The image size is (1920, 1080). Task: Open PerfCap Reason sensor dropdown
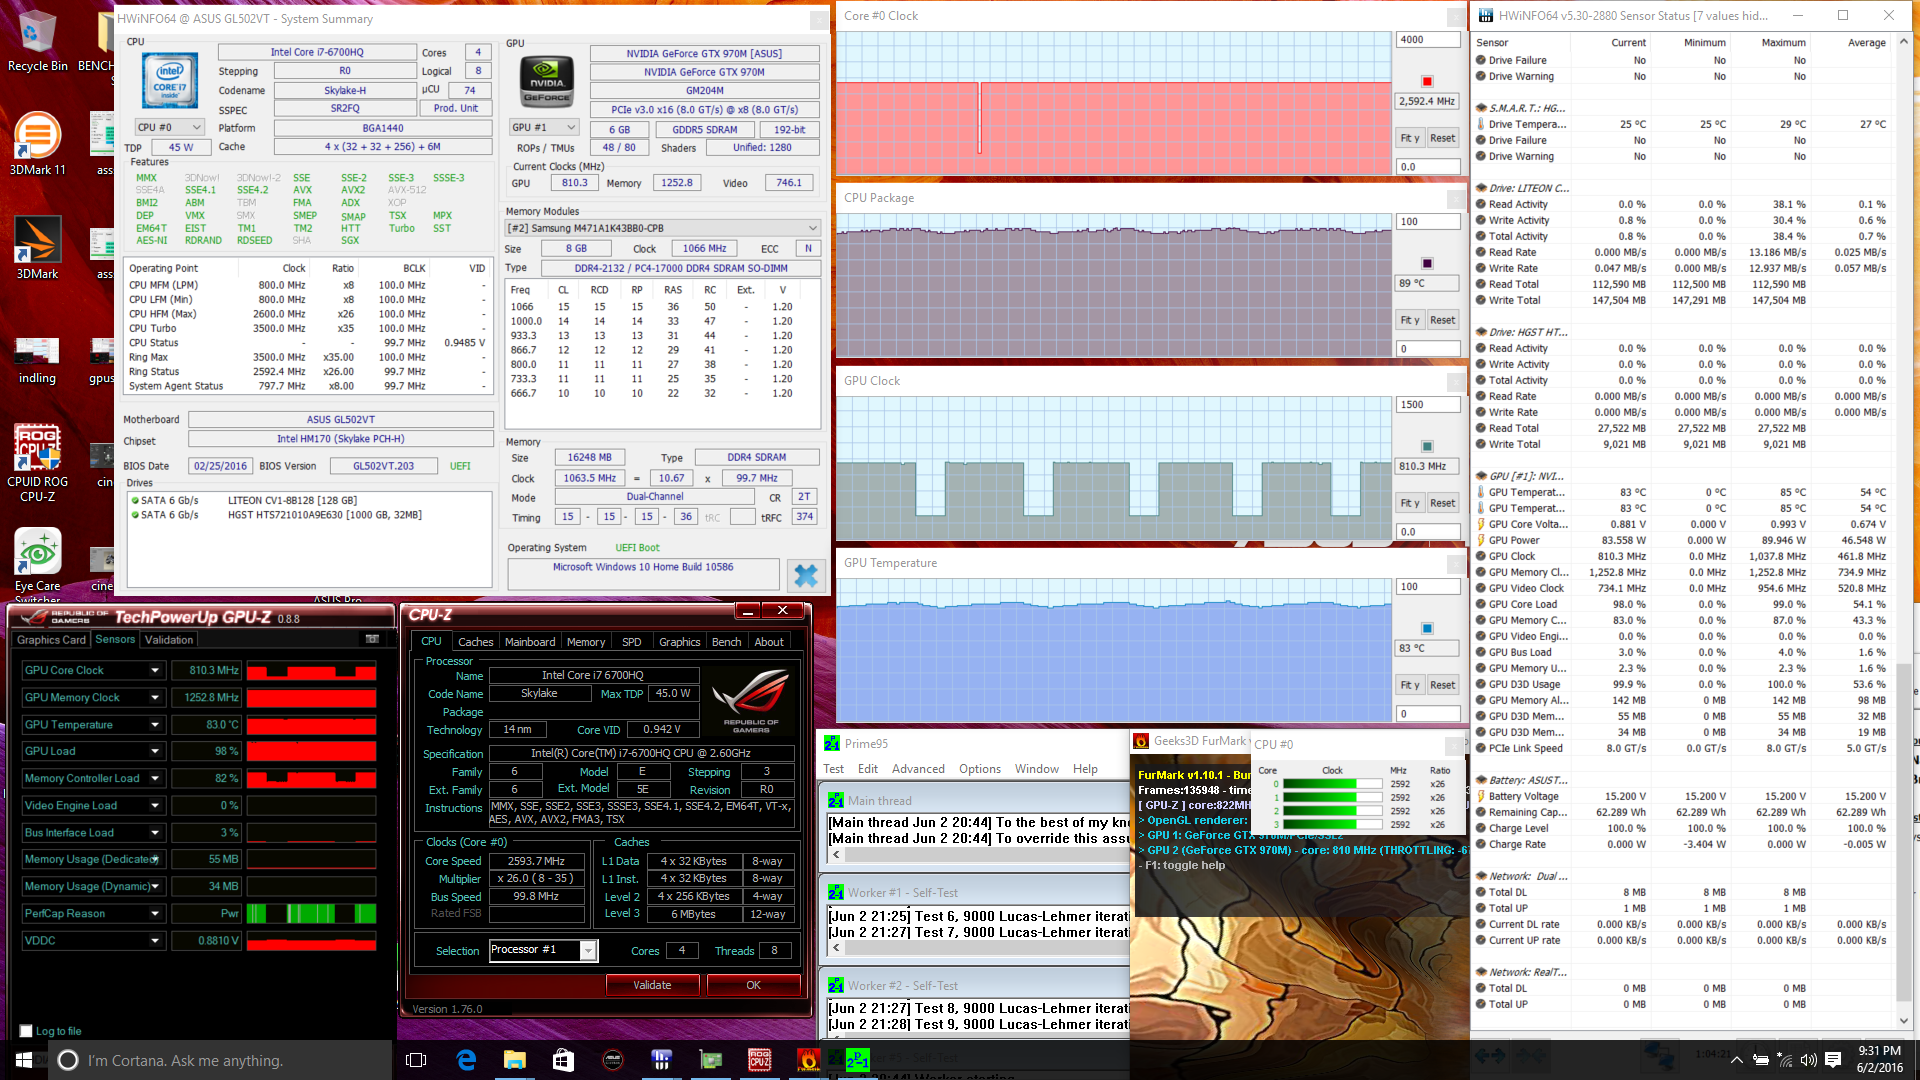155,913
